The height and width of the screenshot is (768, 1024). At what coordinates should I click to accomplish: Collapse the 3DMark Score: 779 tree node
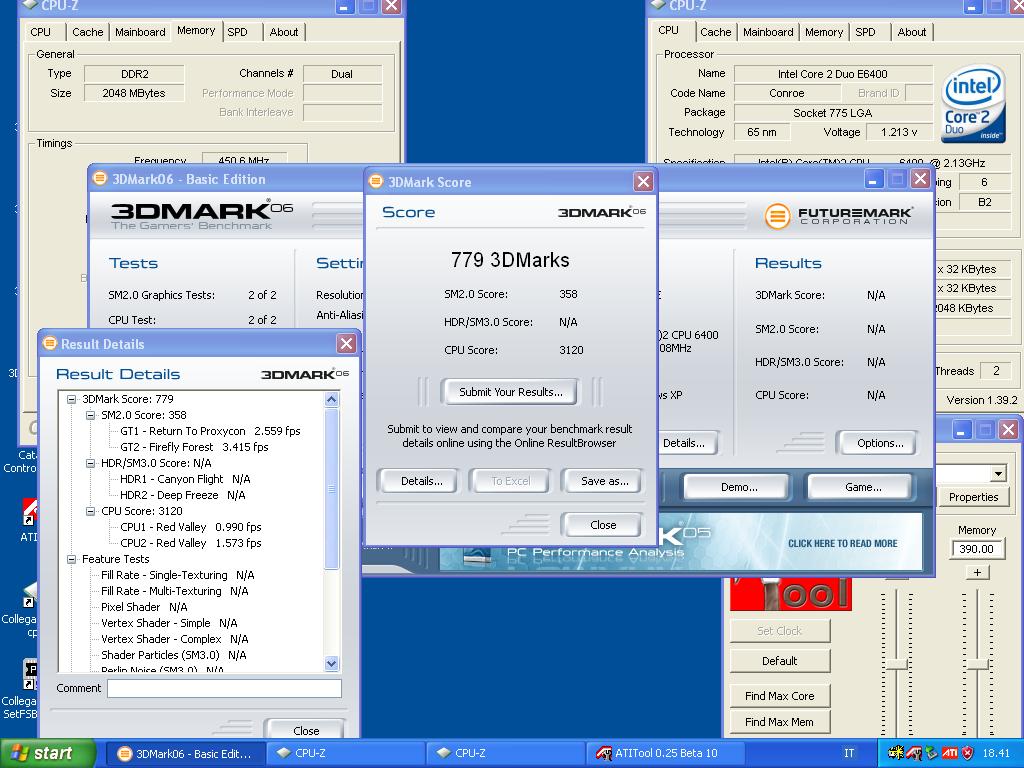72,399
